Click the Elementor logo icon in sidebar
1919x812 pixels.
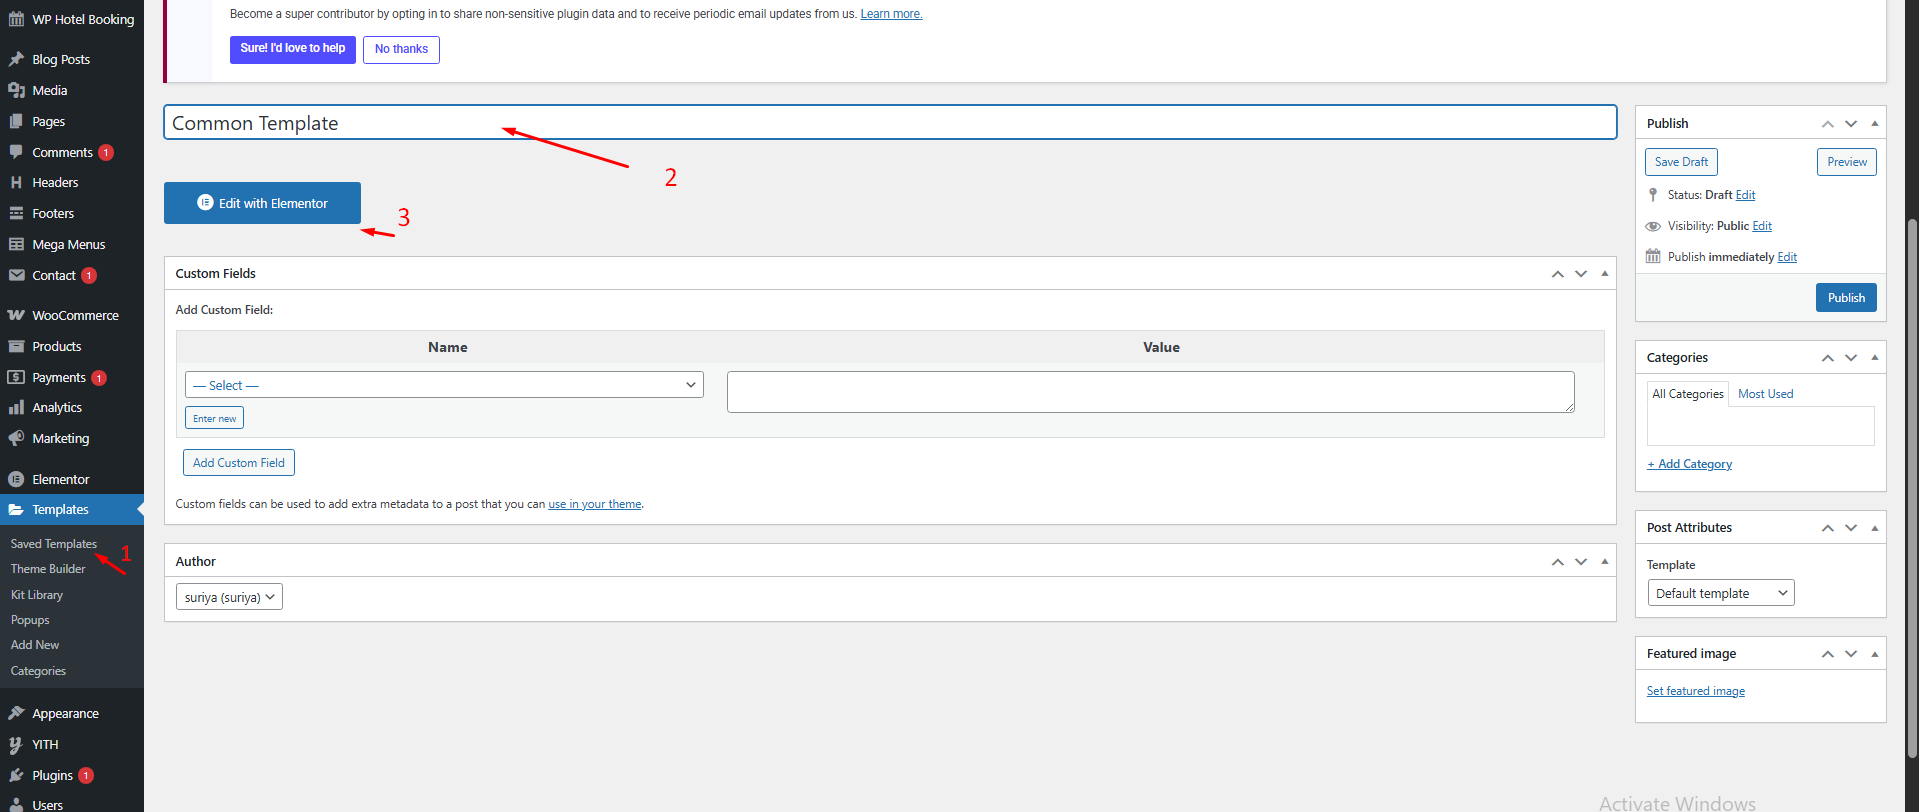16,479
